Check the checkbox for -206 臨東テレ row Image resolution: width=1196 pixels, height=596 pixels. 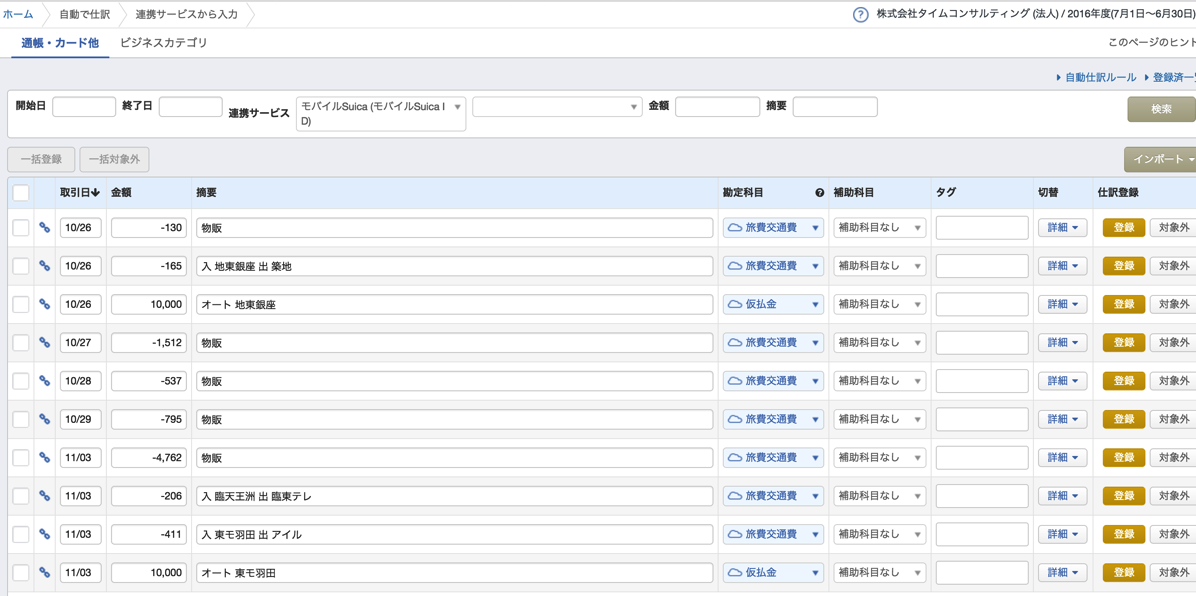click(21, 496)
